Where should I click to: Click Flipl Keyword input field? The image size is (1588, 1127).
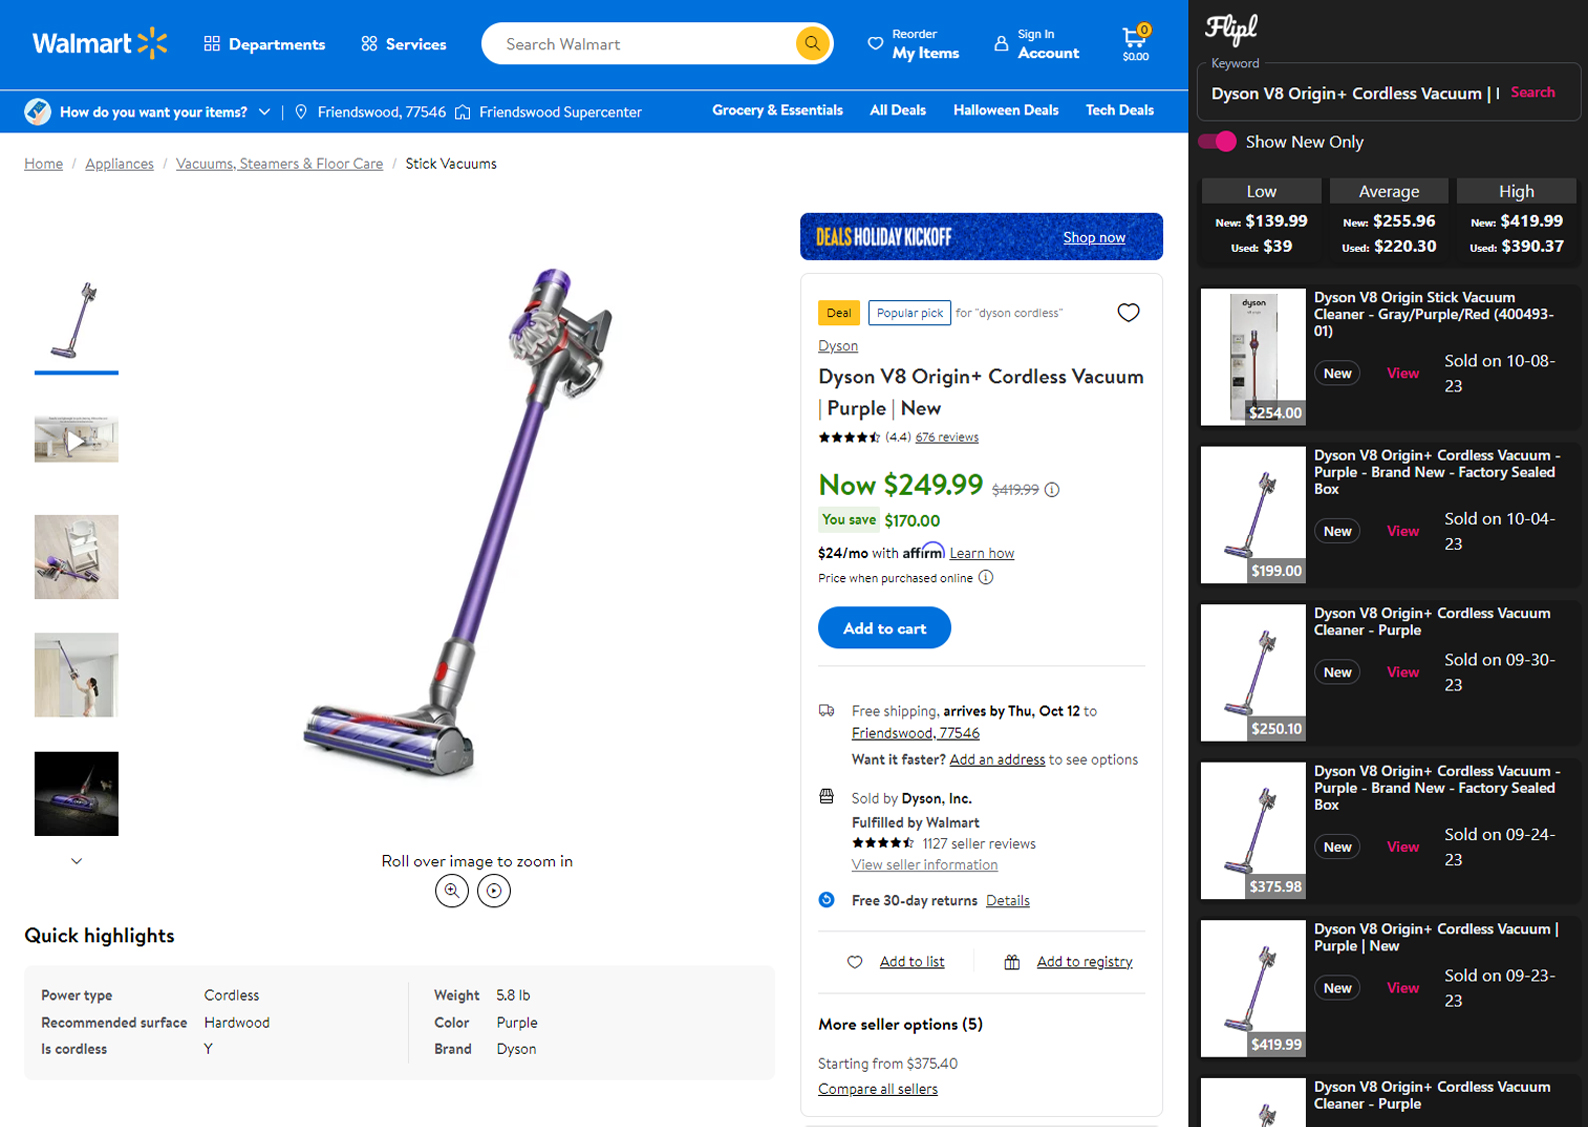tap(1355, 93)
